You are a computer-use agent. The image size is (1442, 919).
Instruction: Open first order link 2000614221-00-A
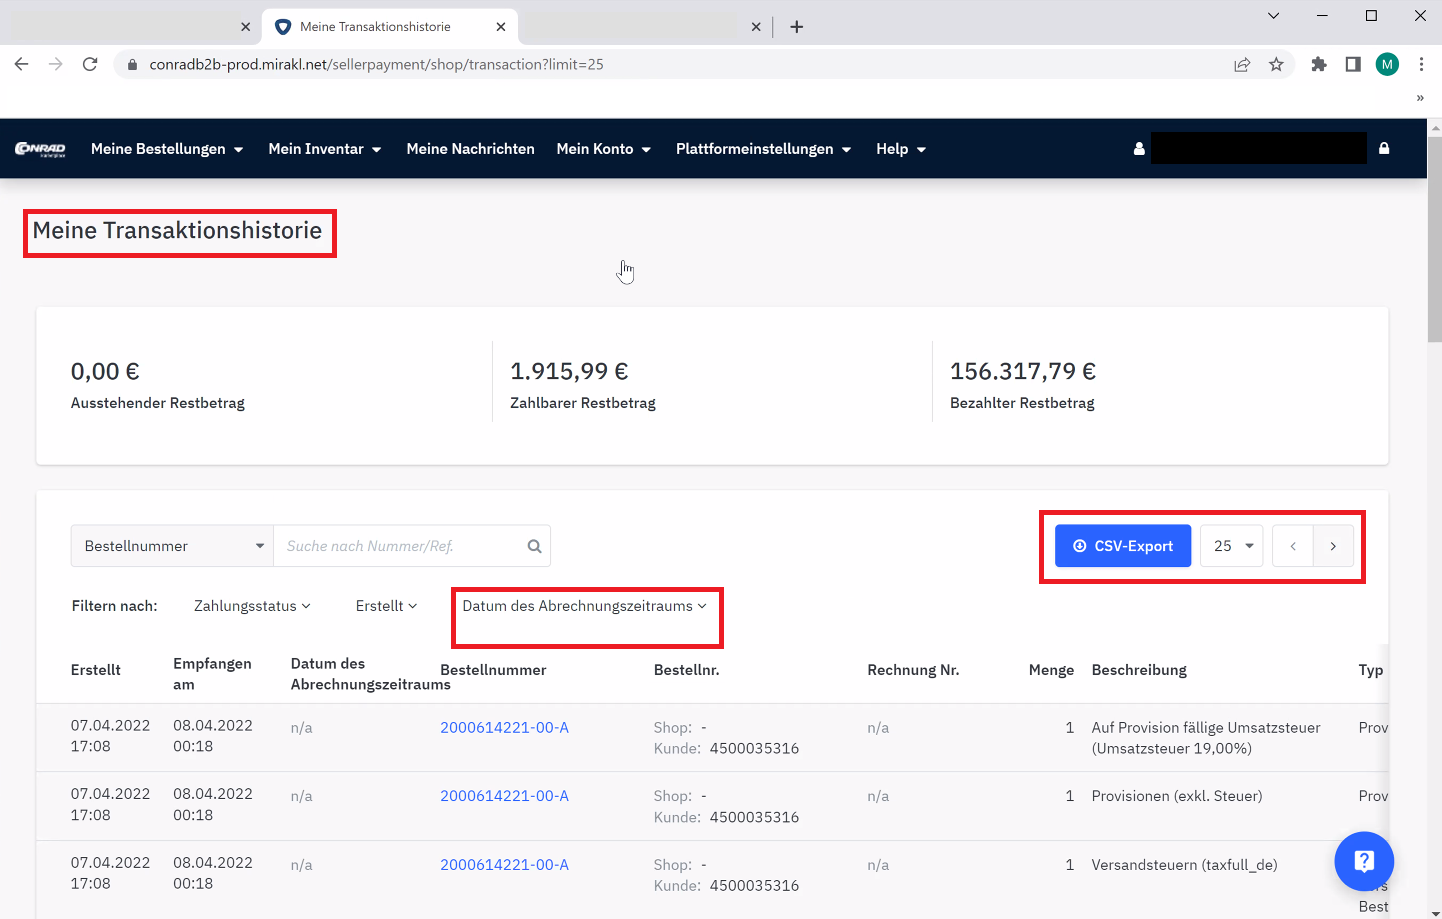[x=504, y=728]
